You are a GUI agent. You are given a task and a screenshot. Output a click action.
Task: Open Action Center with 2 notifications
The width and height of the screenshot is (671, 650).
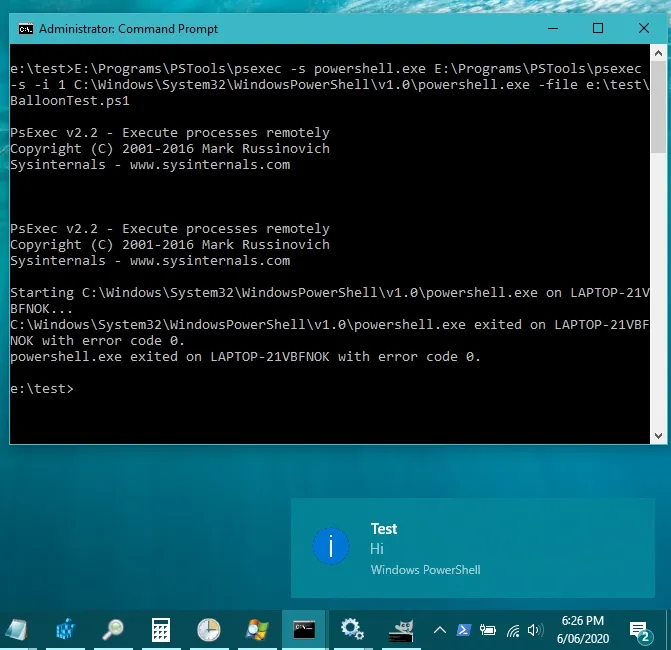point(640,632)
